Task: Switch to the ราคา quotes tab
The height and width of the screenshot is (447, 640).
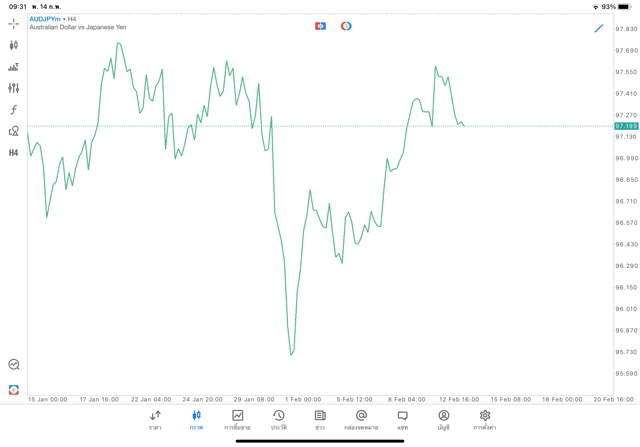Action: click(155, 420)
